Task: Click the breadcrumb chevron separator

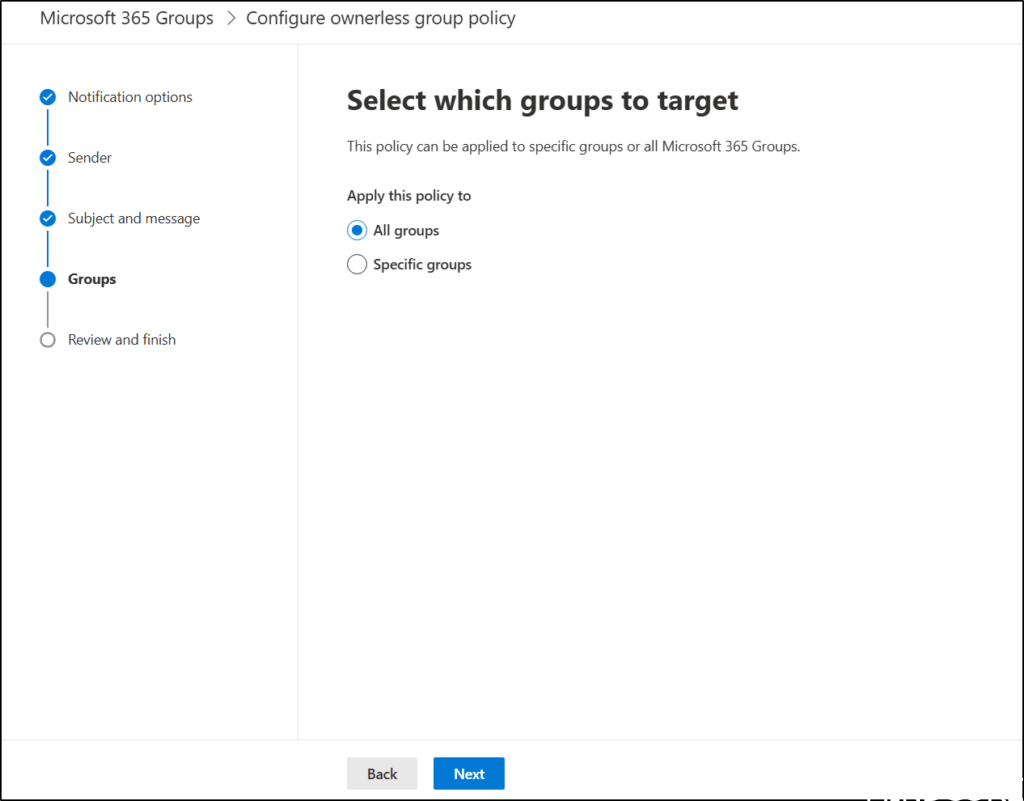Action: click(x=230, y=19)
